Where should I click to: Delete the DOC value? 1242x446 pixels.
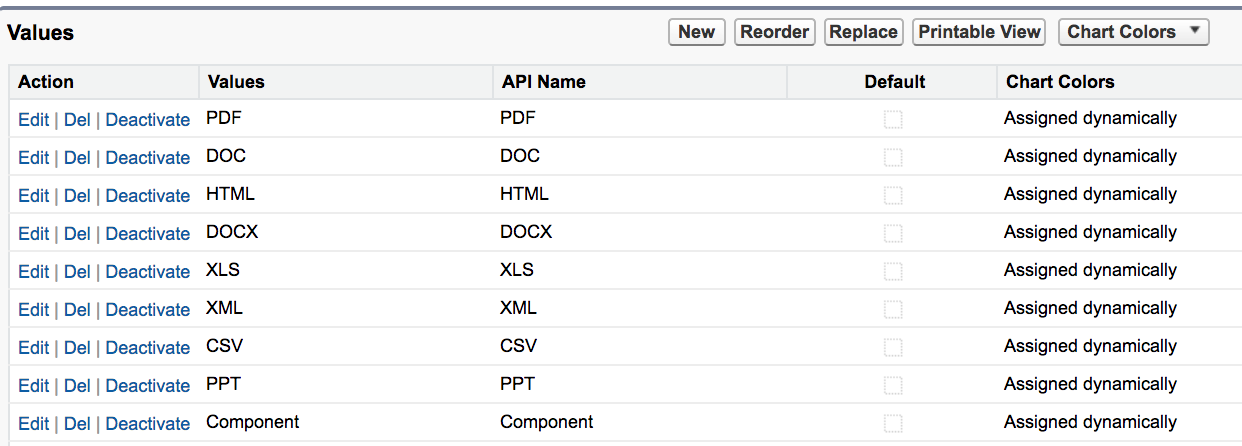pyautogui.click(x=77, y=158)
